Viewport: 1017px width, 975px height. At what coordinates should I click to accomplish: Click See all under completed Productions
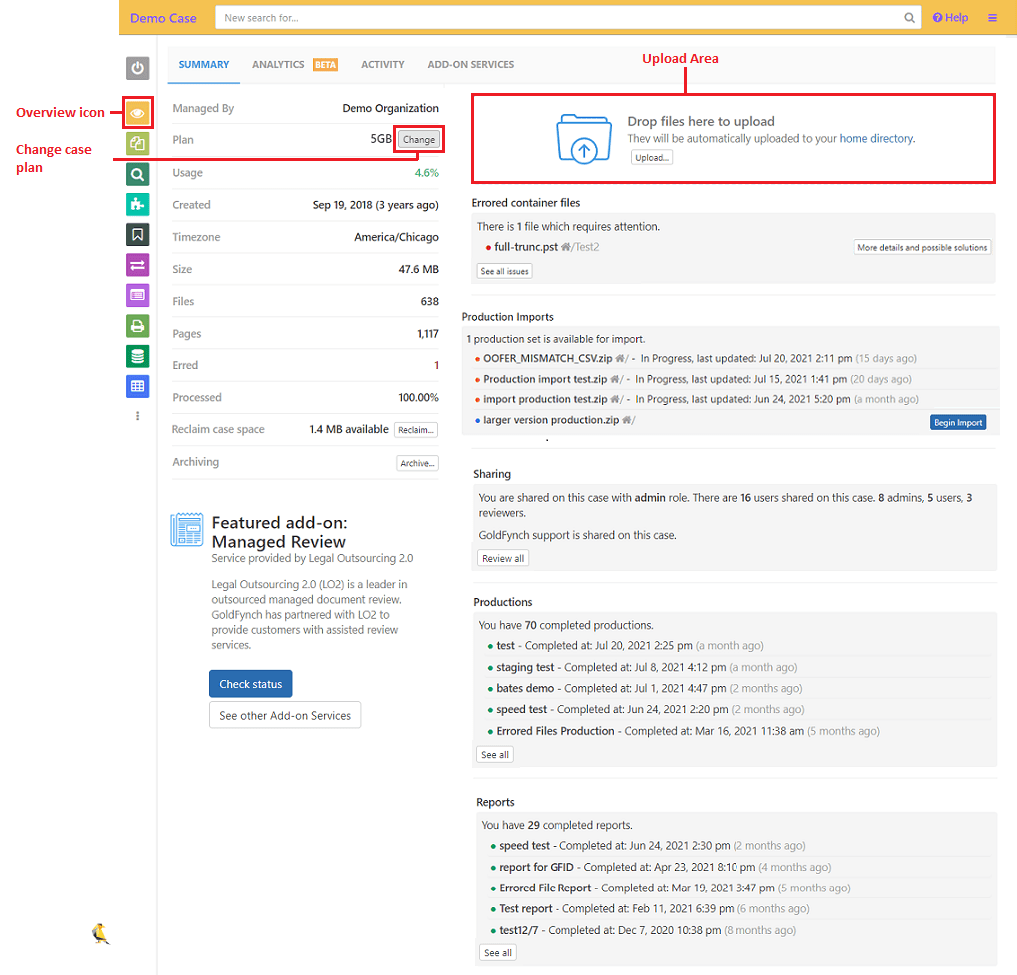(x=494, y=754)
